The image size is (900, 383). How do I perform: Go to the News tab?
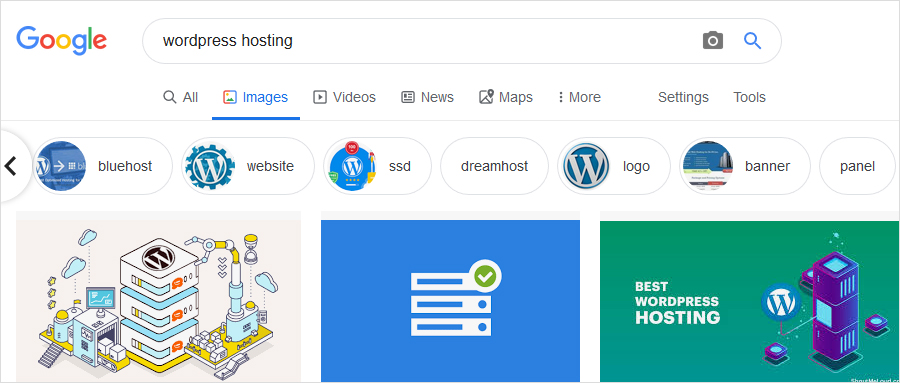point(428,98)
